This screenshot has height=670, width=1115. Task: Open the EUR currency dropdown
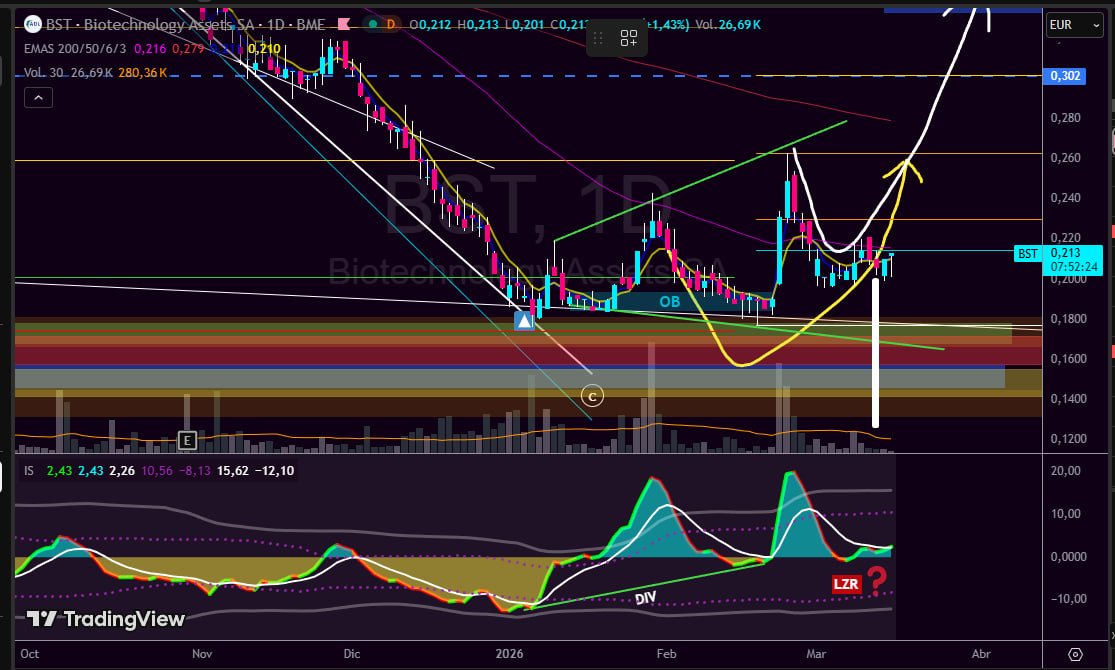coord(1074,24)
